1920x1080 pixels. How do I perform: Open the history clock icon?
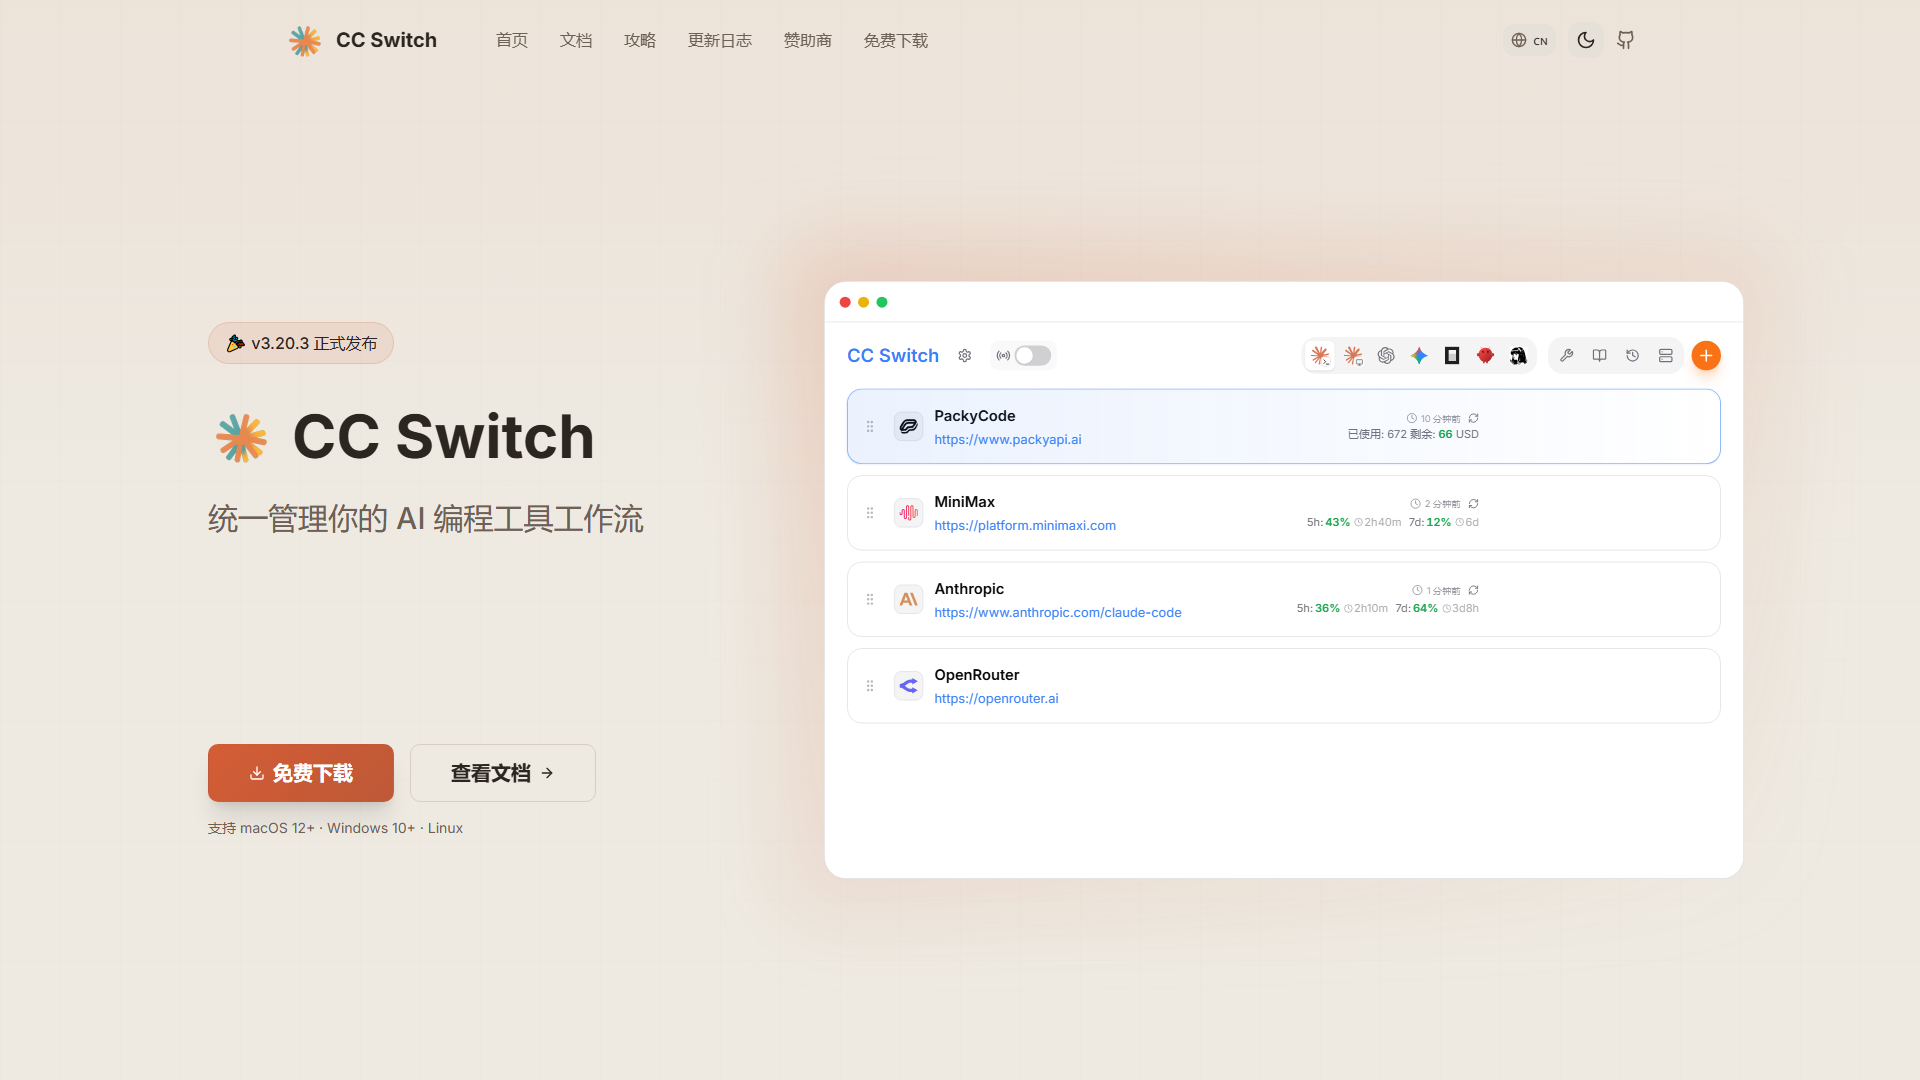1633,356
